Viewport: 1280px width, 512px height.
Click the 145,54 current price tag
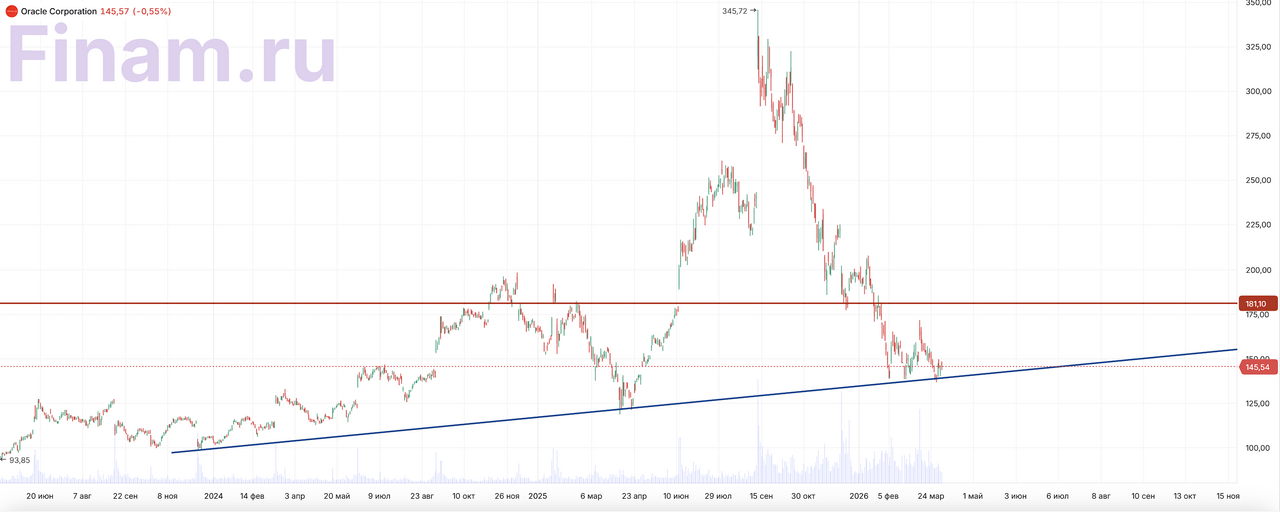(1257, 368)
